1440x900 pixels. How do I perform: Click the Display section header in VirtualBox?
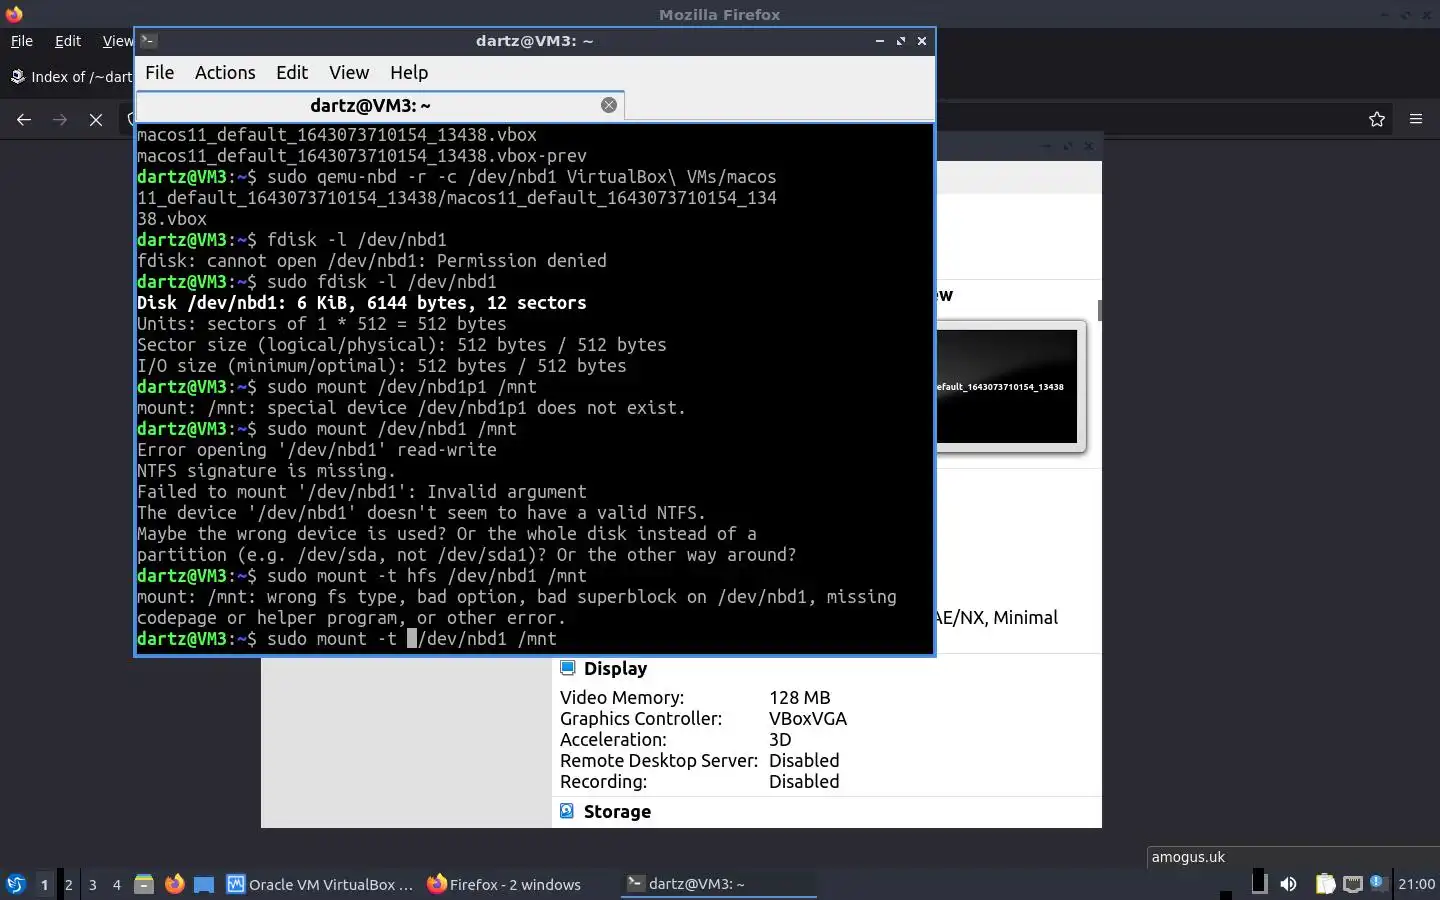[x=615, y=668]
